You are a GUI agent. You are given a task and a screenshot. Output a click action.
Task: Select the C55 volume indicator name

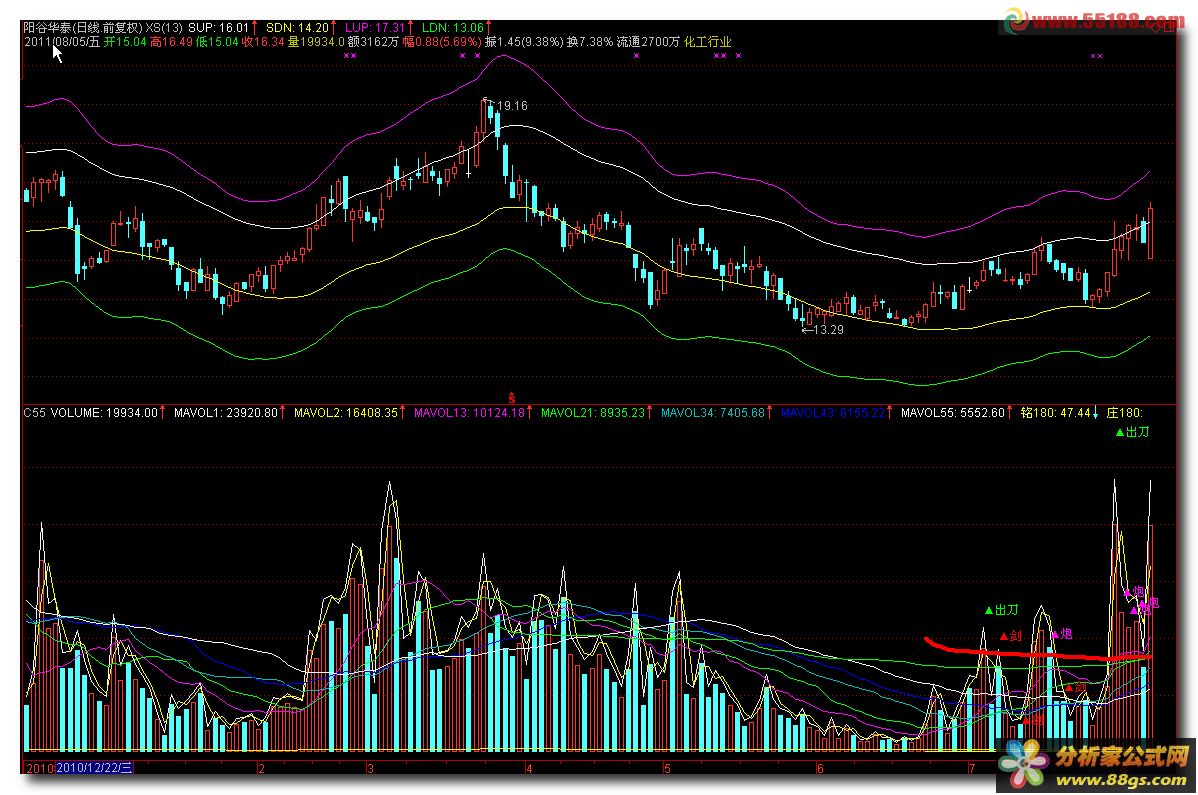pyautogui.click(x=34, y=412)
